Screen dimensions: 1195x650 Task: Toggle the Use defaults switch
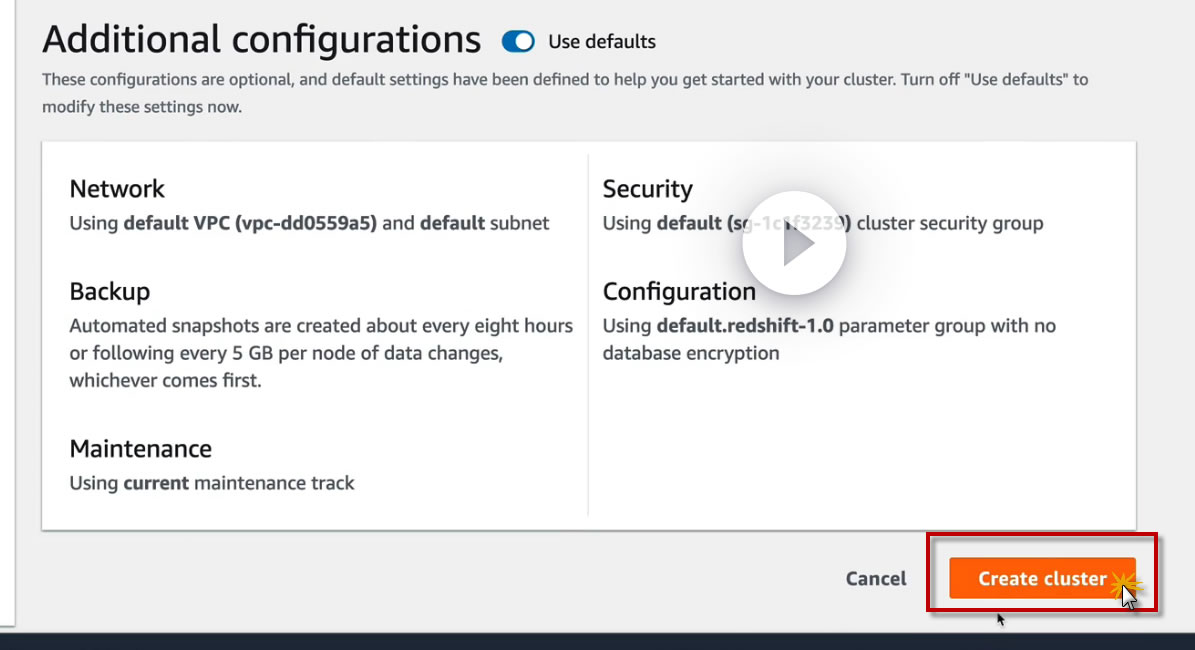click(519, 41)
